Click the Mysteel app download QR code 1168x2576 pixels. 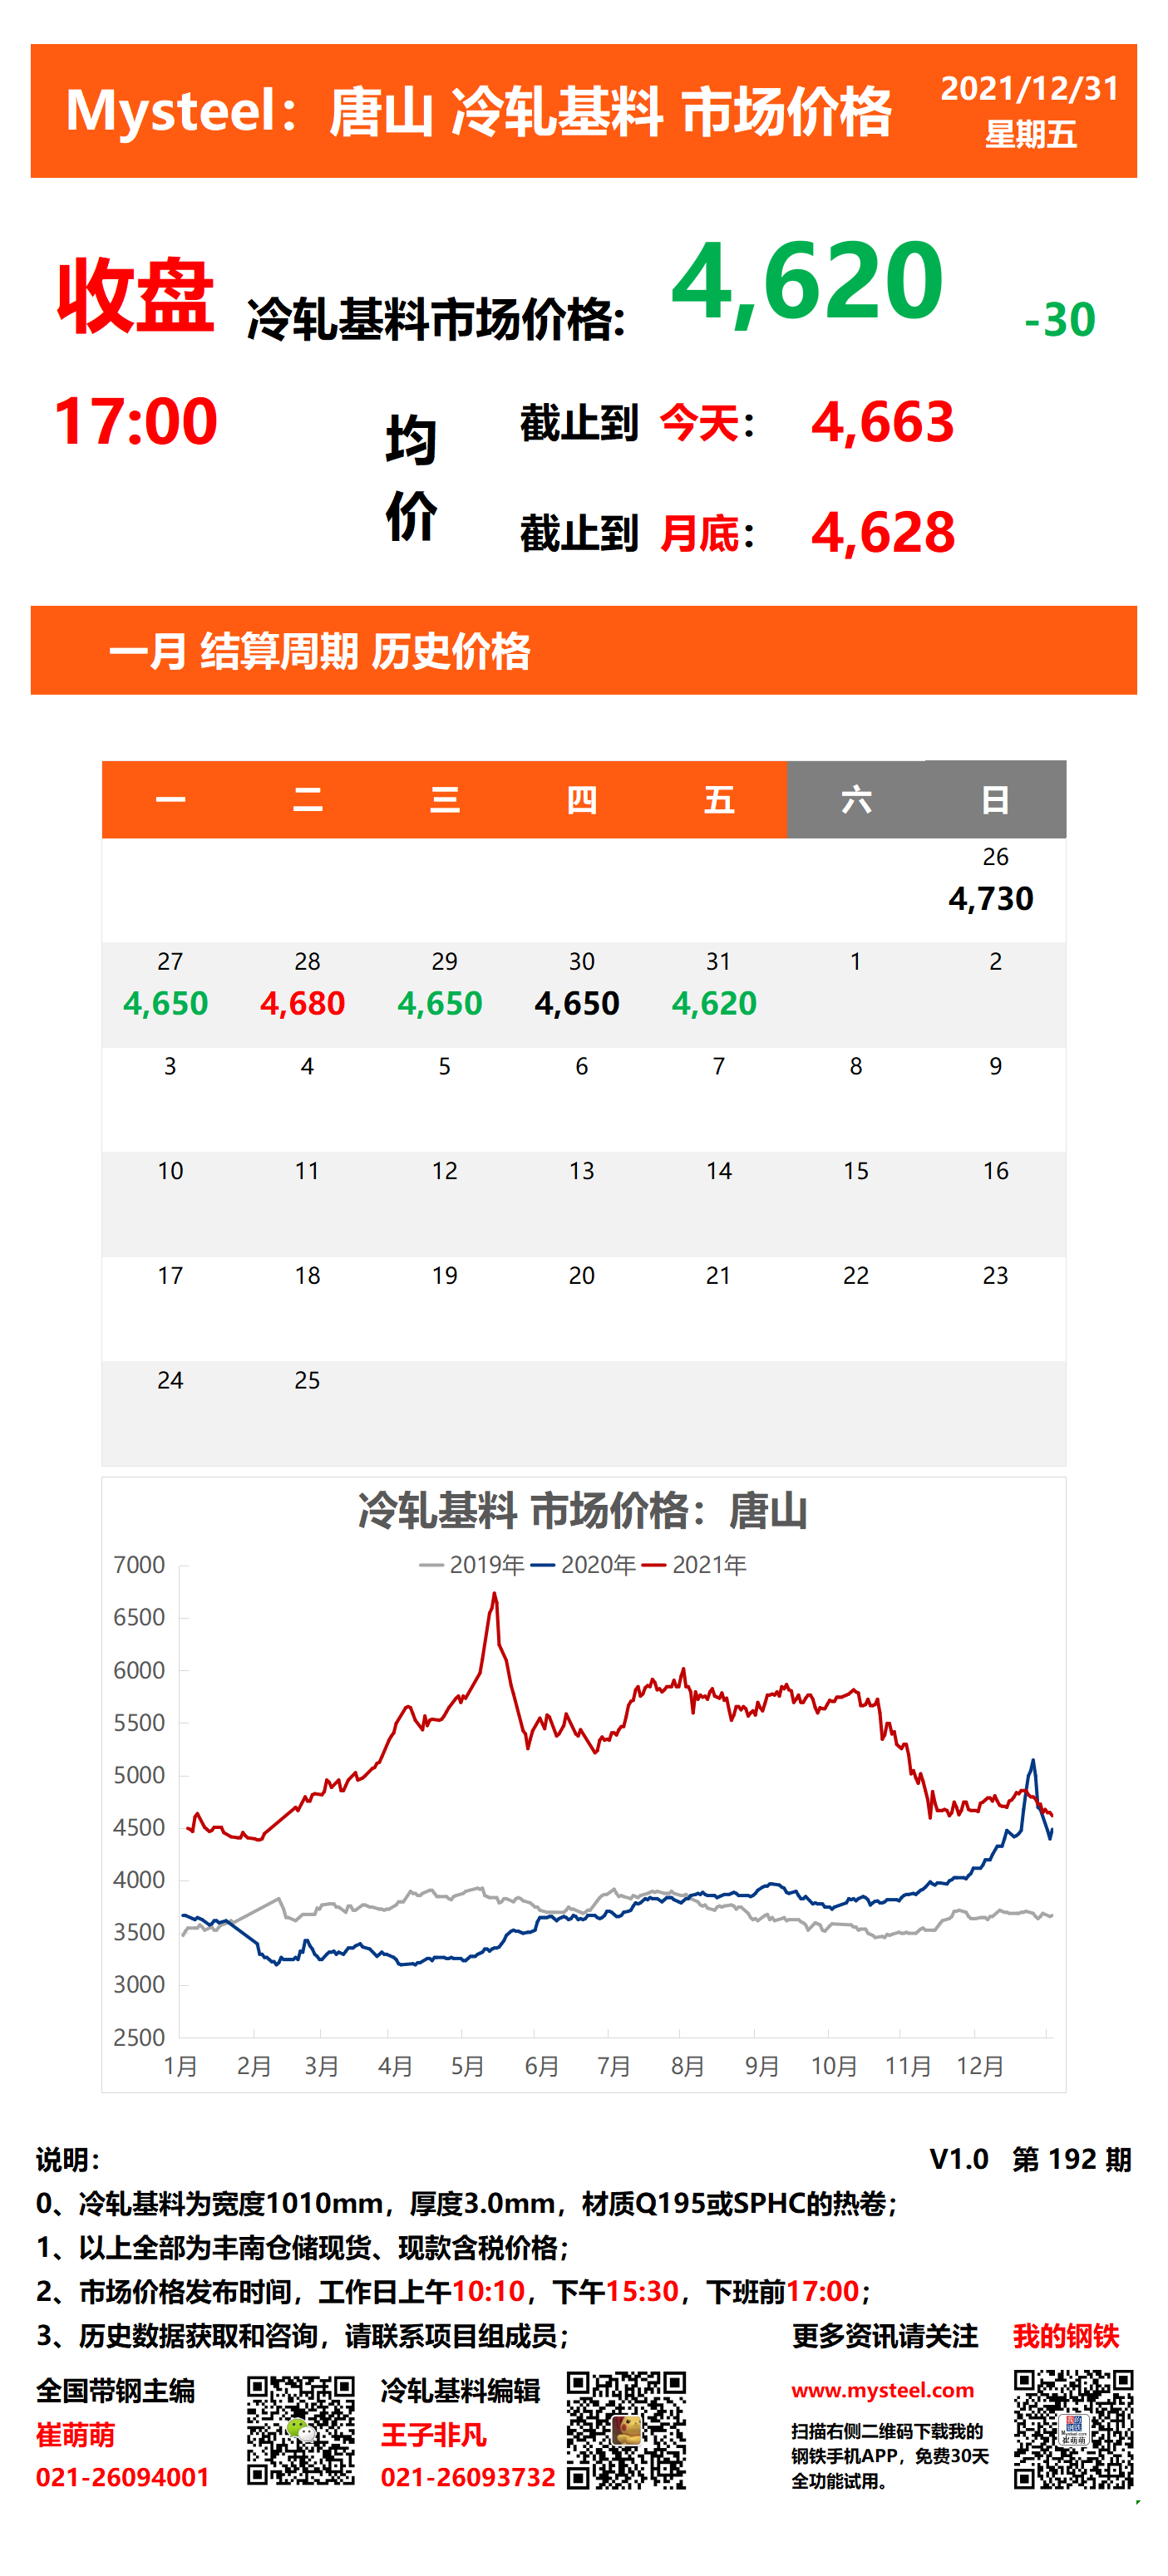(1074, 2429)
